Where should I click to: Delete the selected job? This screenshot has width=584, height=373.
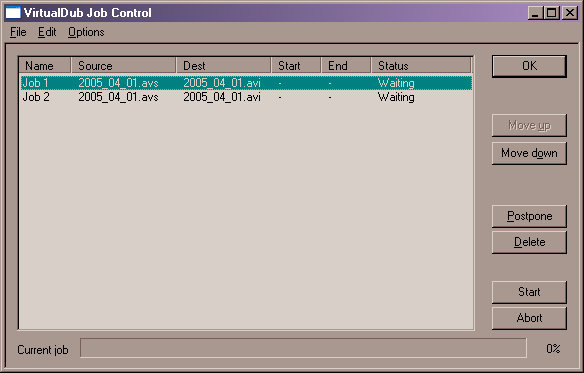click(x=529, y=242)
